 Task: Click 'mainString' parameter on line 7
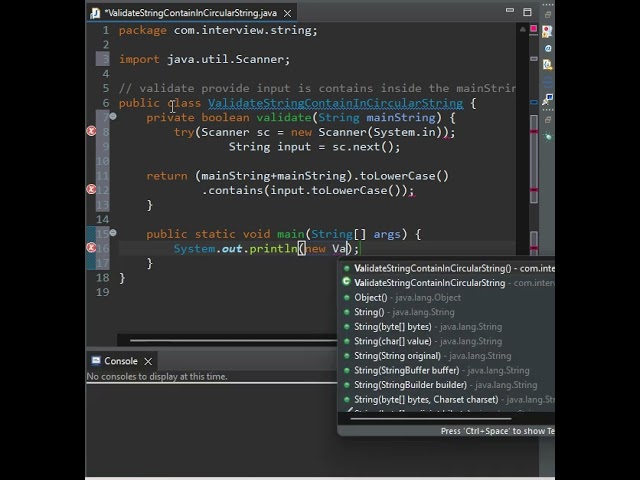click(401, 118)
